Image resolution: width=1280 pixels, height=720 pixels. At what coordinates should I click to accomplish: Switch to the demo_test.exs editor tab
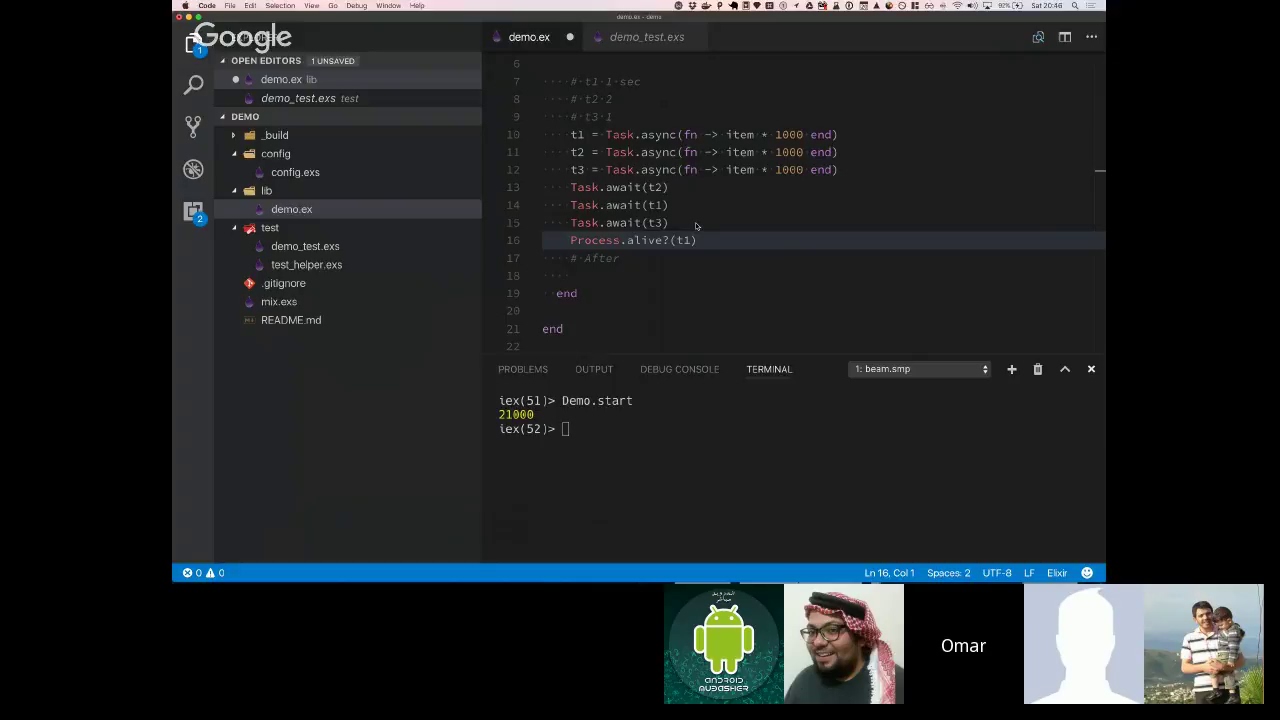pos(647,37)
